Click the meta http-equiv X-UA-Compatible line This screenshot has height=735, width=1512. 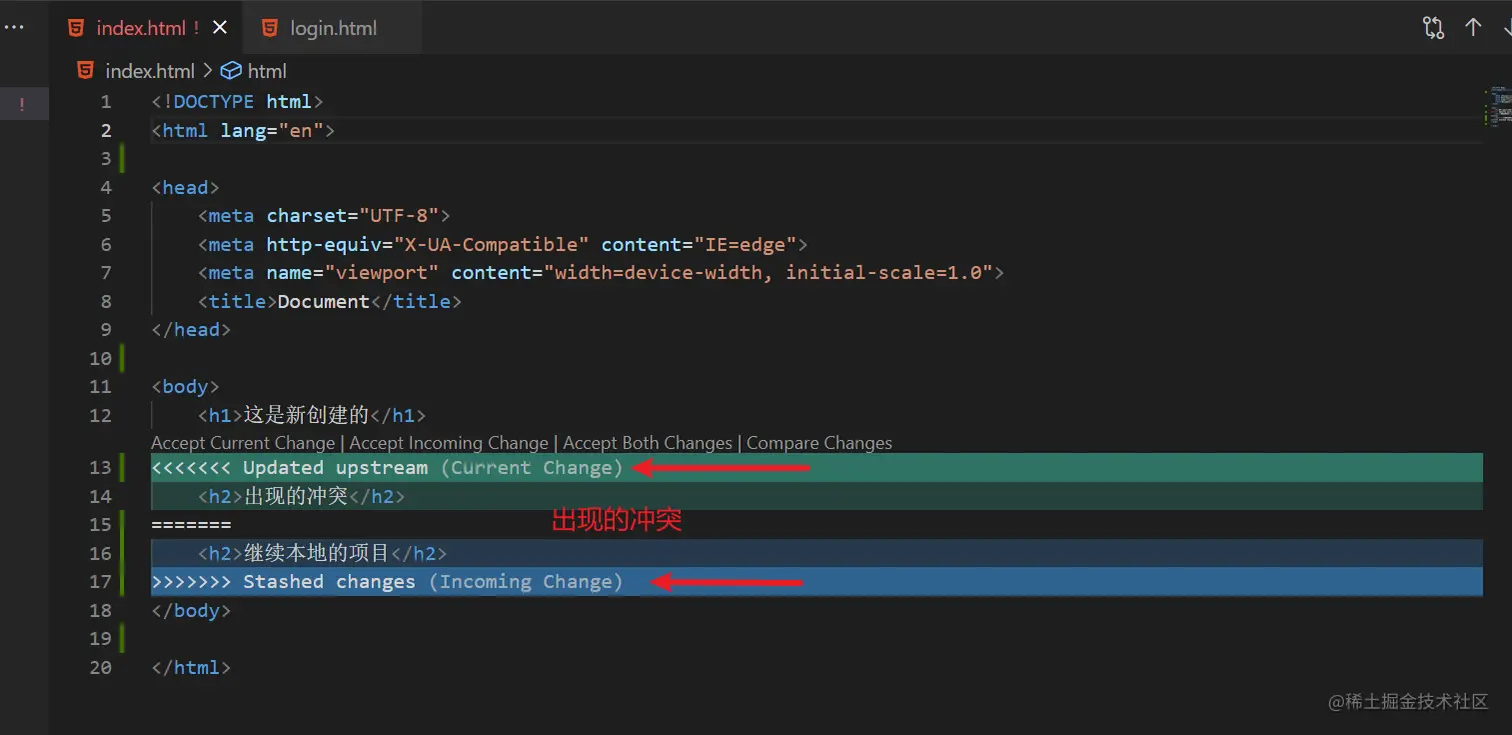click(x=502, y=245)
